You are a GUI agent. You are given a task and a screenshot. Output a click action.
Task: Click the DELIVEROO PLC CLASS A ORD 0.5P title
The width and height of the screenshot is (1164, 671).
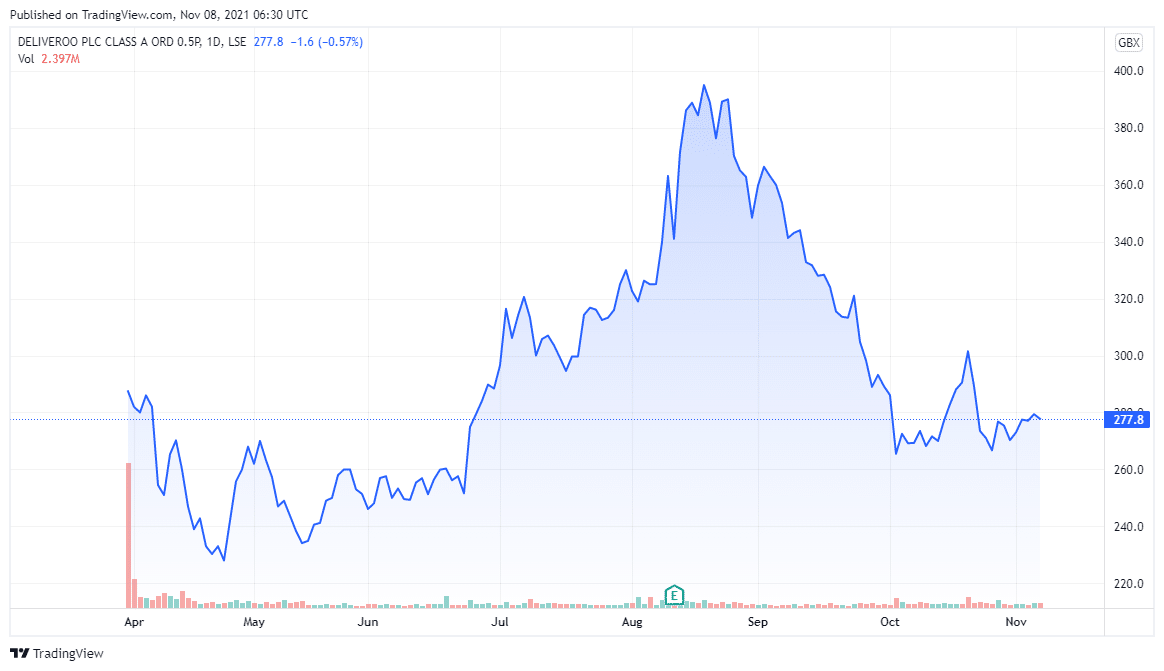[x=109, y=42]
